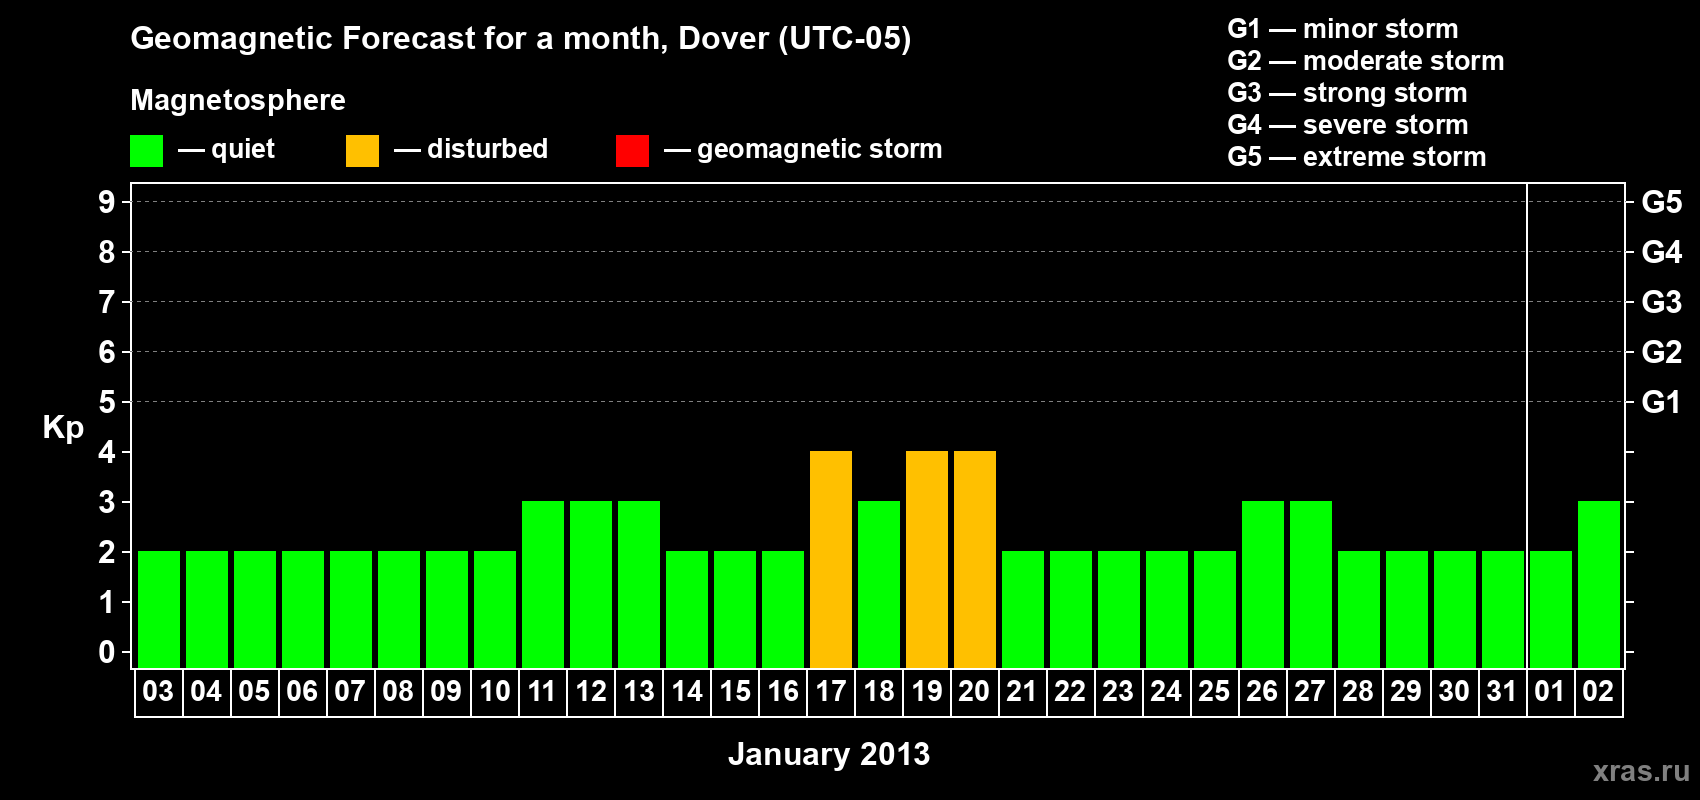Screen dimensions: 1700x800
Task: Click the '— disturbed' legend label
Action: coord(471,149)
